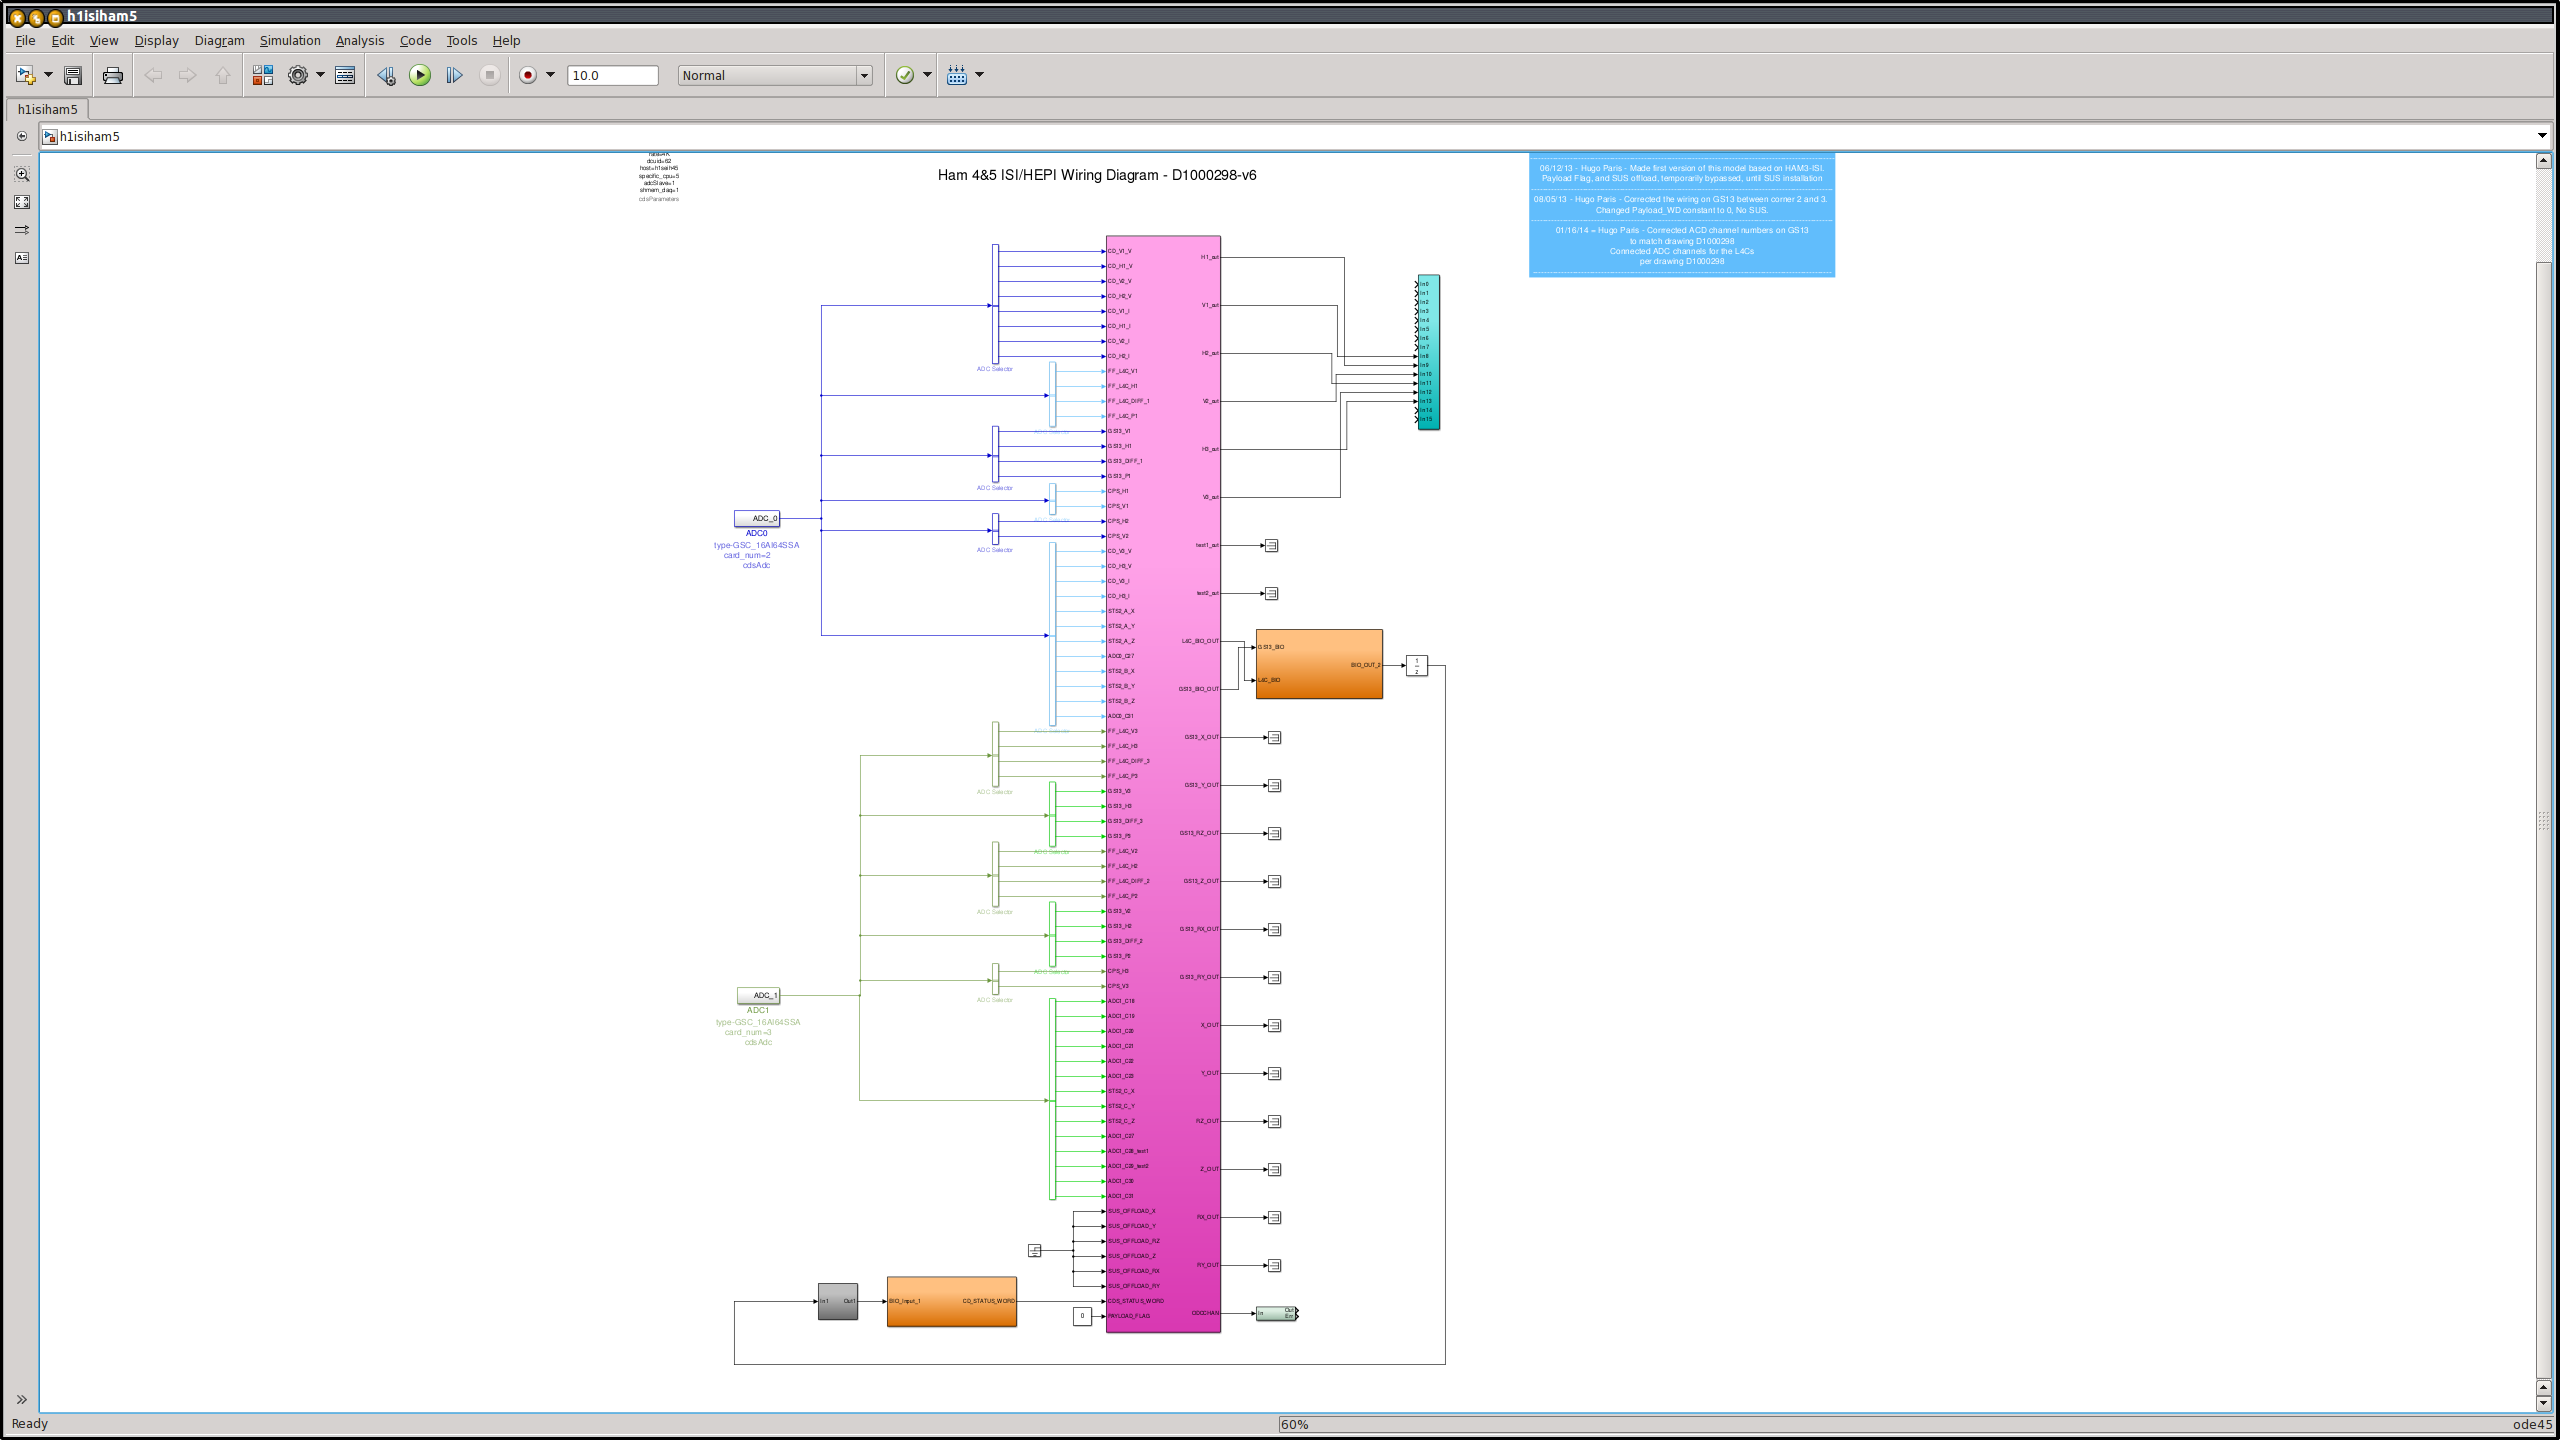Click the Record simulation data button

tap(528, 75)
